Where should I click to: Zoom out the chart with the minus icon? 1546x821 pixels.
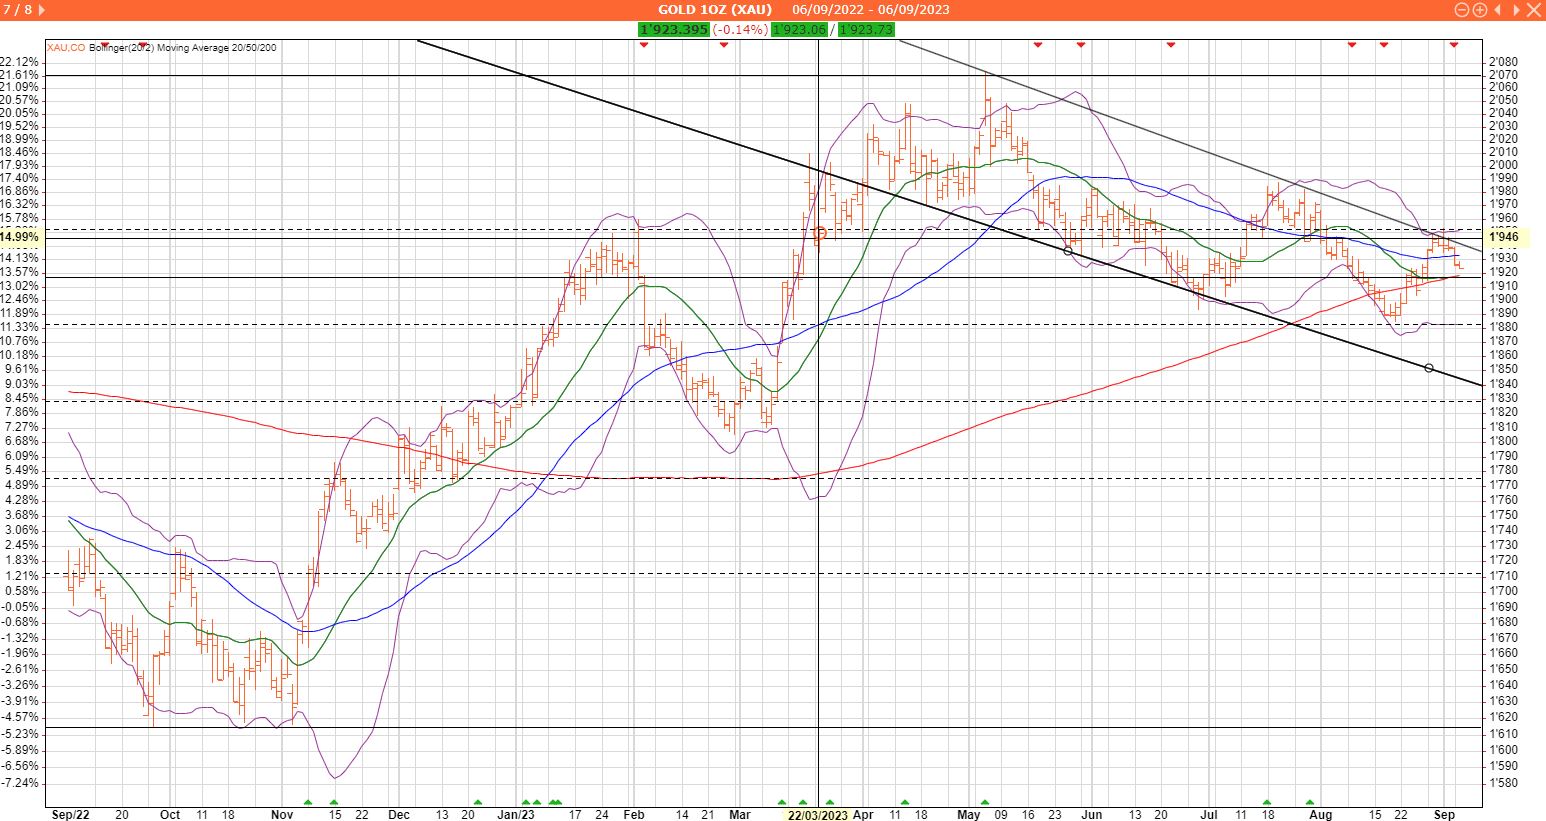click(x=1462, y=10)
